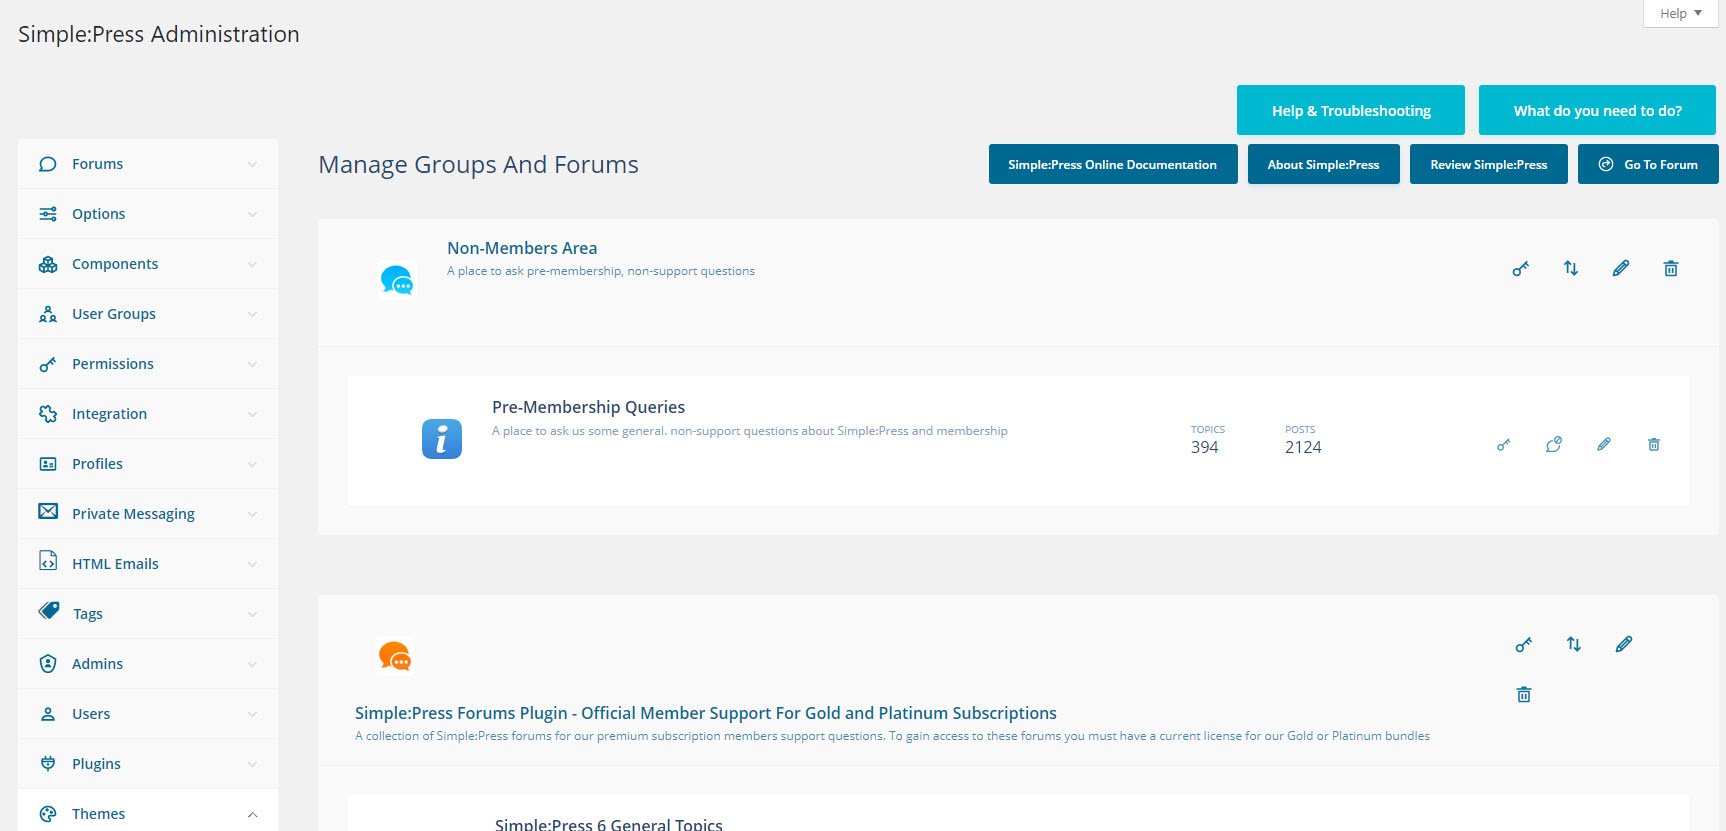
Task: Click the Components cubes sidebar icon
Action: [x=47, y=264]
